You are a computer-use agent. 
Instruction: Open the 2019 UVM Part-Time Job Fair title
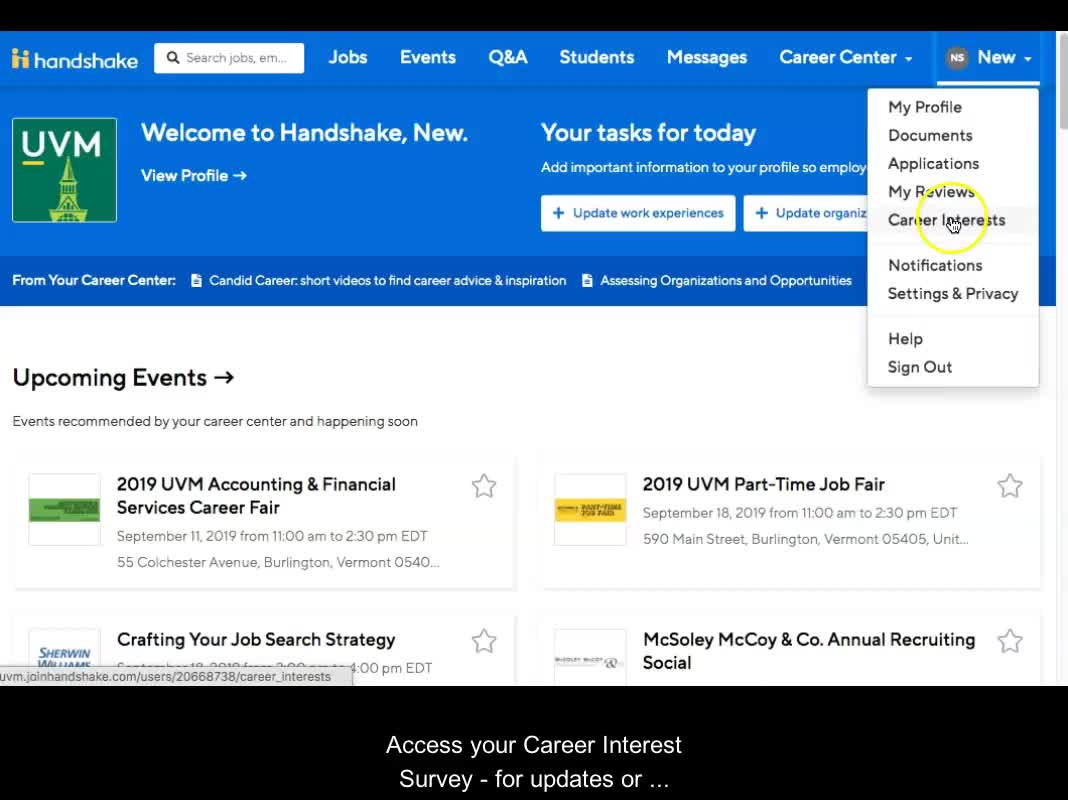pos(764,485)
